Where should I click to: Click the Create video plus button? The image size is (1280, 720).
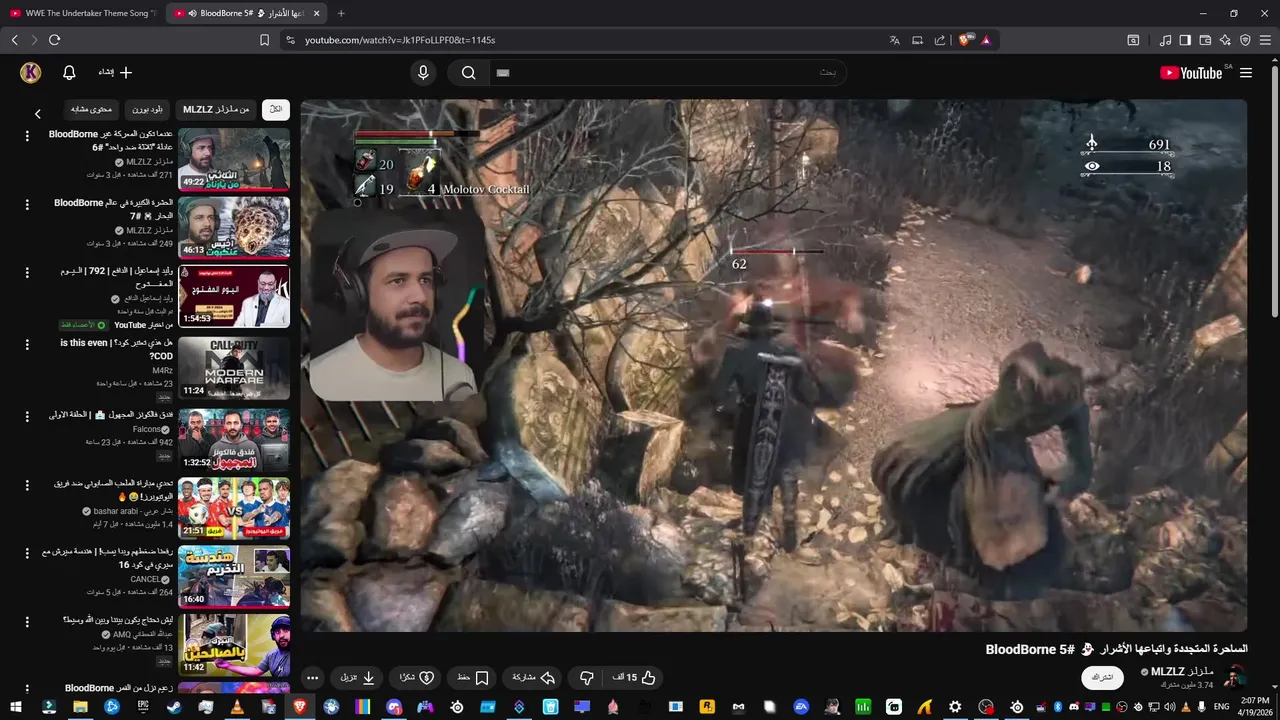[116, 72]
